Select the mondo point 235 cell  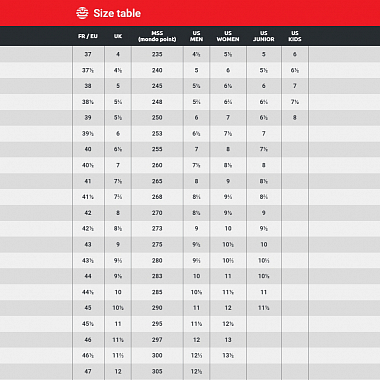point(157,54)
